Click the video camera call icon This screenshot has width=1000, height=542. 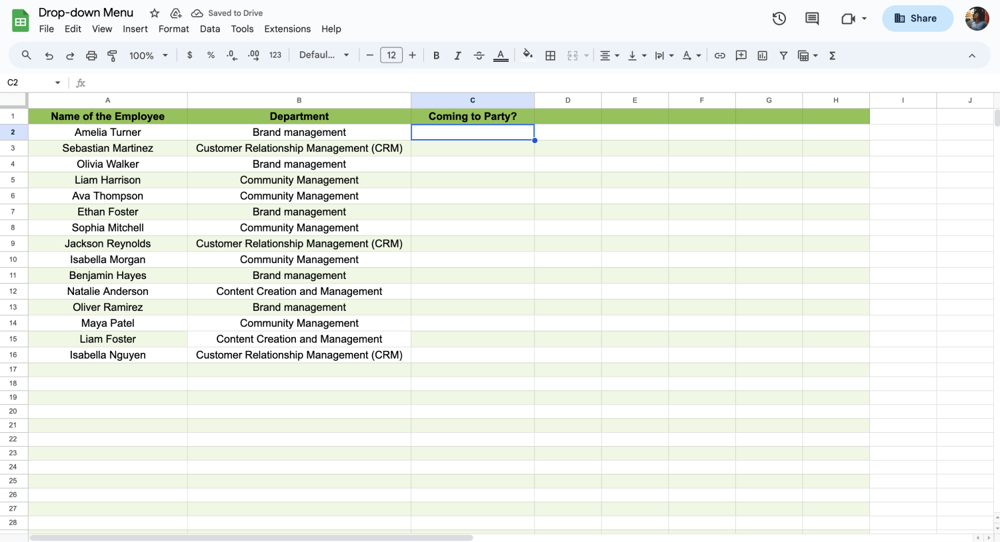point(848,18)
